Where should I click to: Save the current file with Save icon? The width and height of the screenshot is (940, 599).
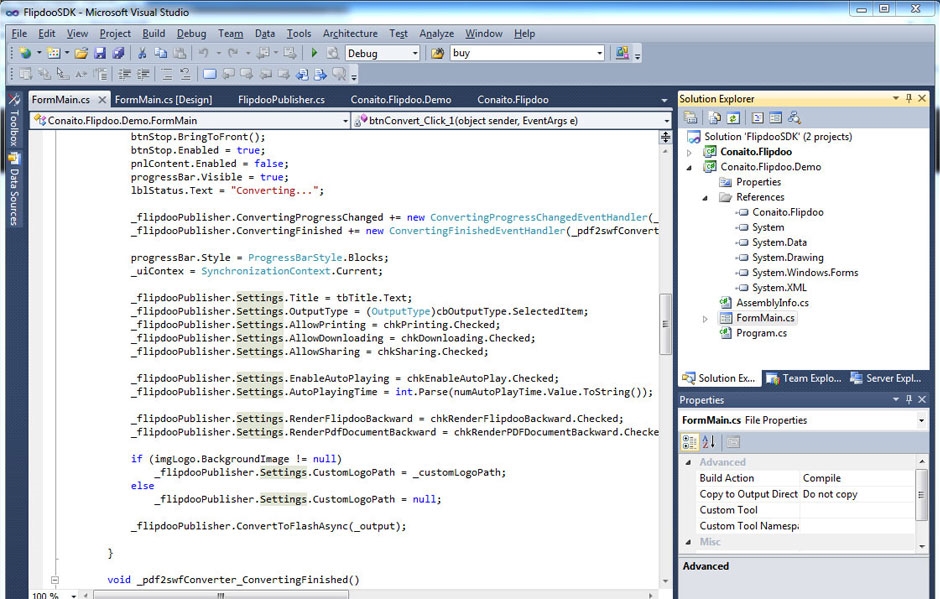coord(100,53)
